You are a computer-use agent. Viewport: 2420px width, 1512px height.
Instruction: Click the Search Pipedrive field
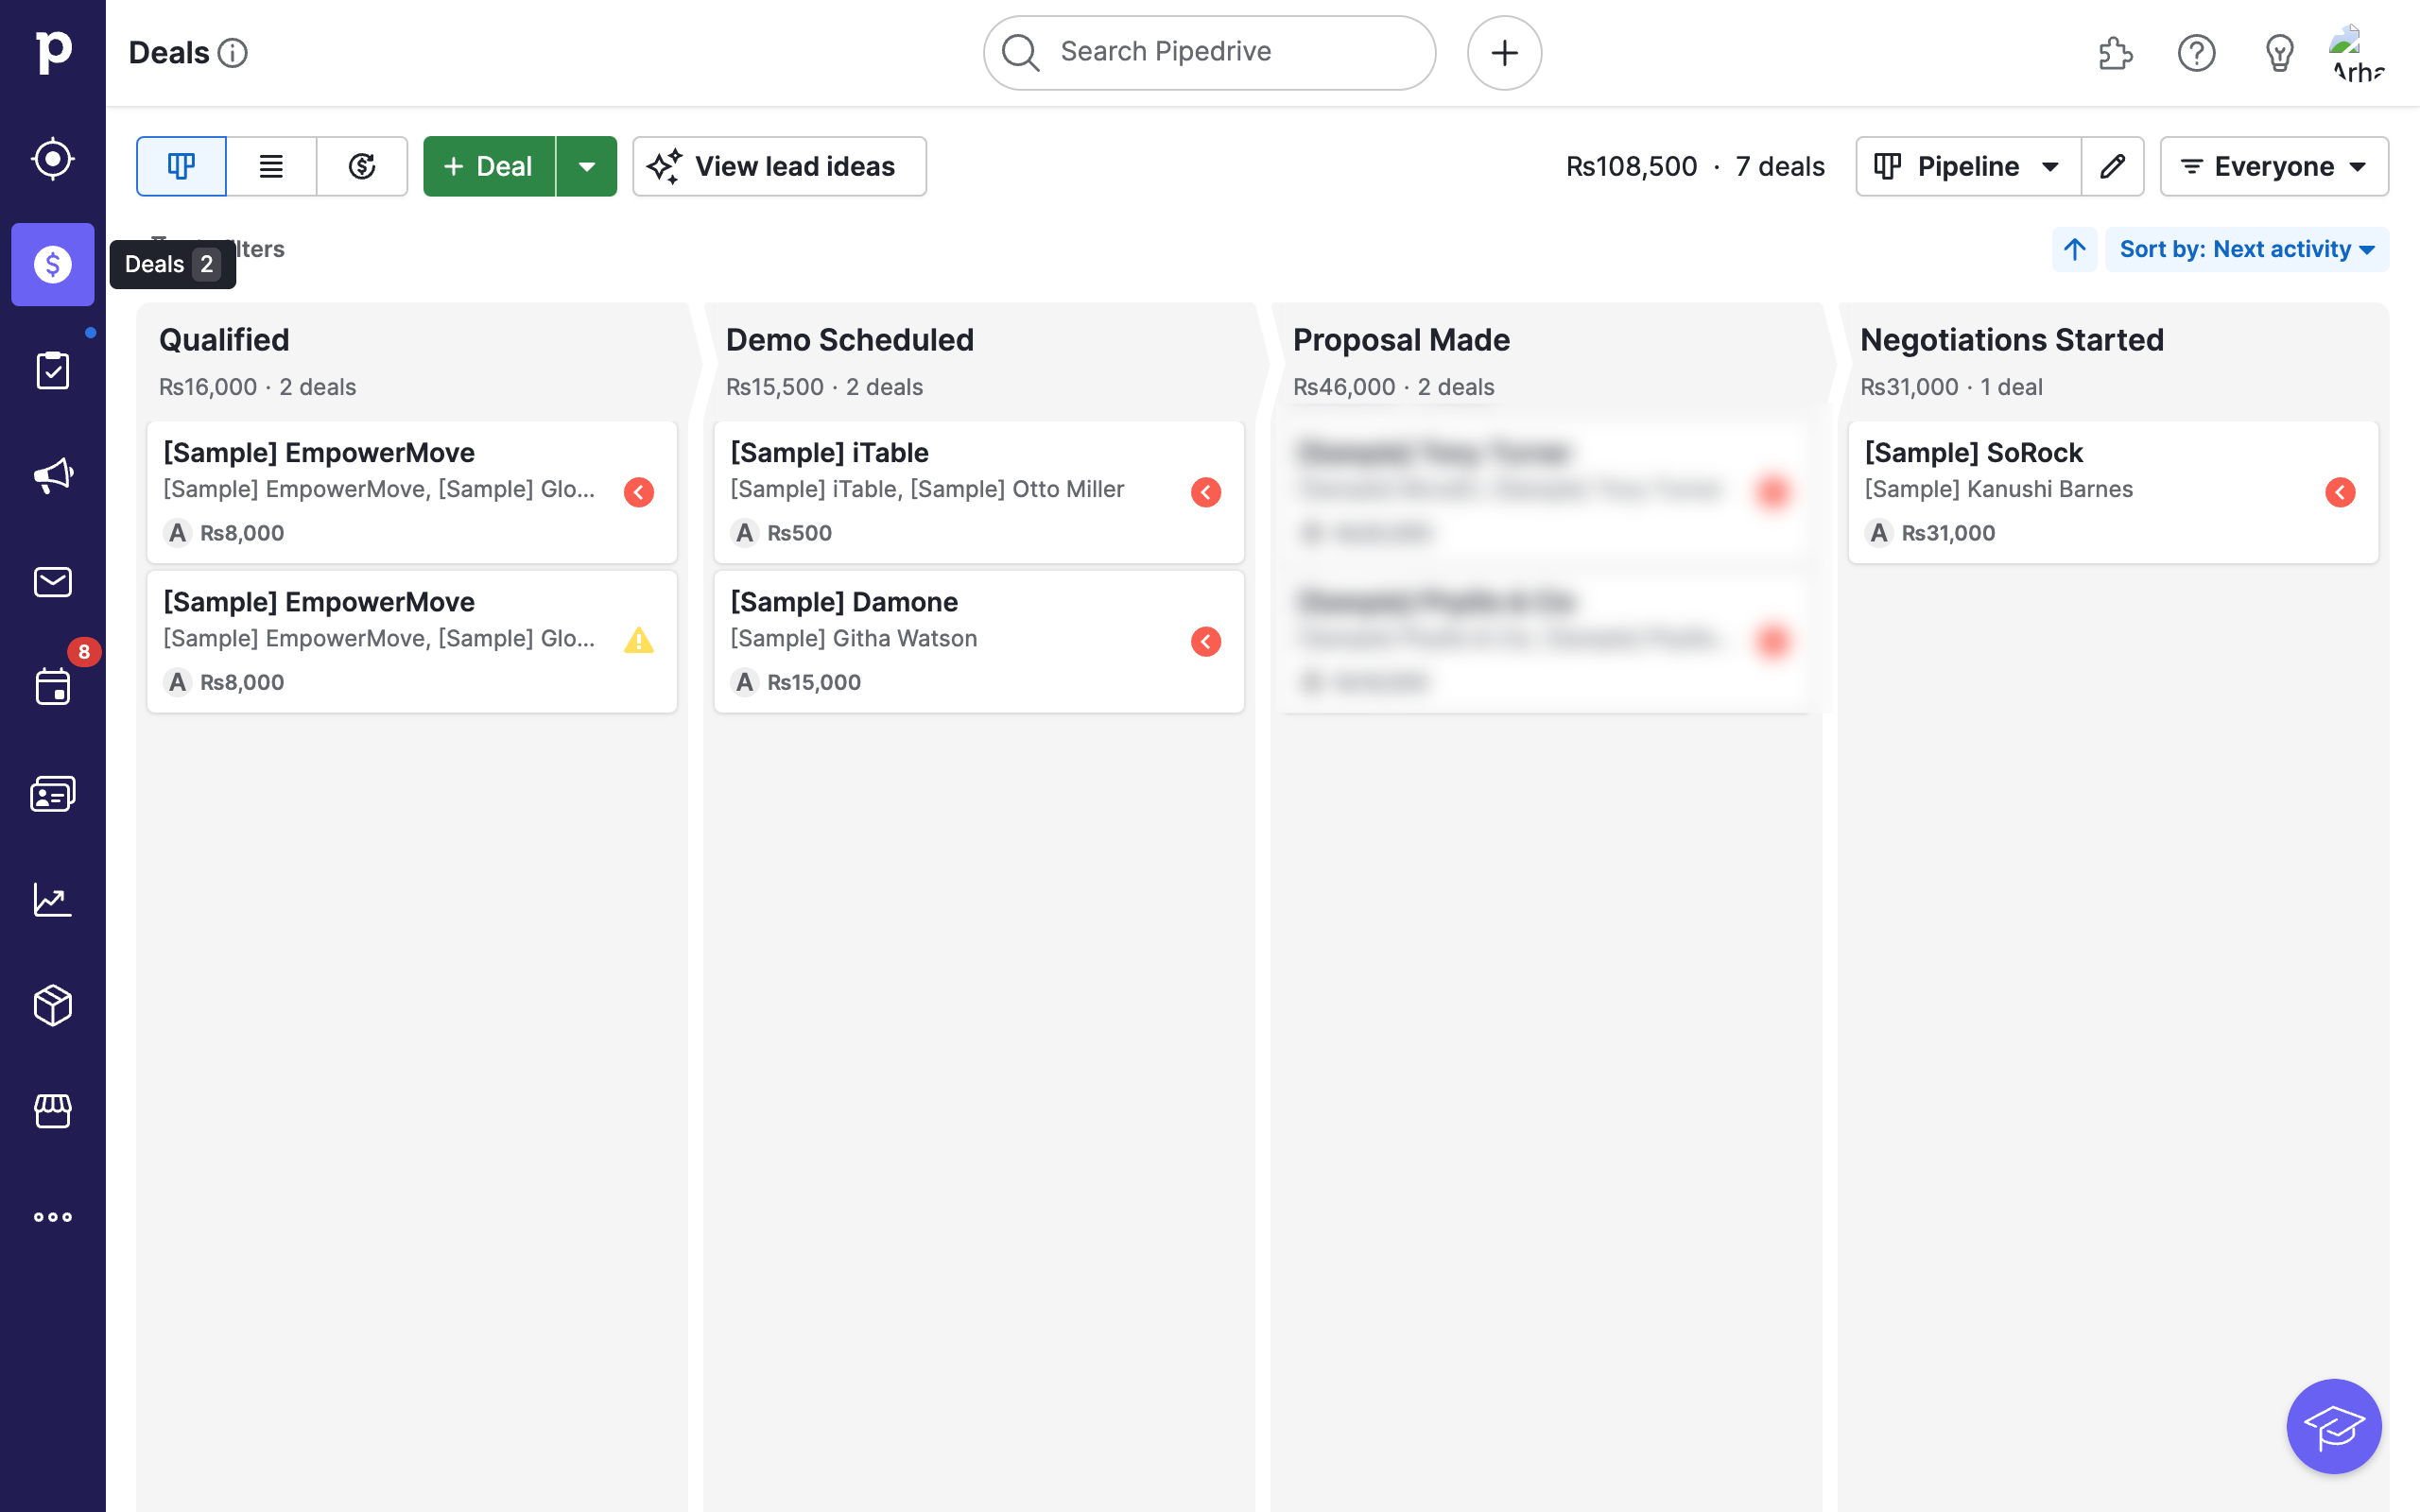pyautogui.click(x=1209, y=52)
